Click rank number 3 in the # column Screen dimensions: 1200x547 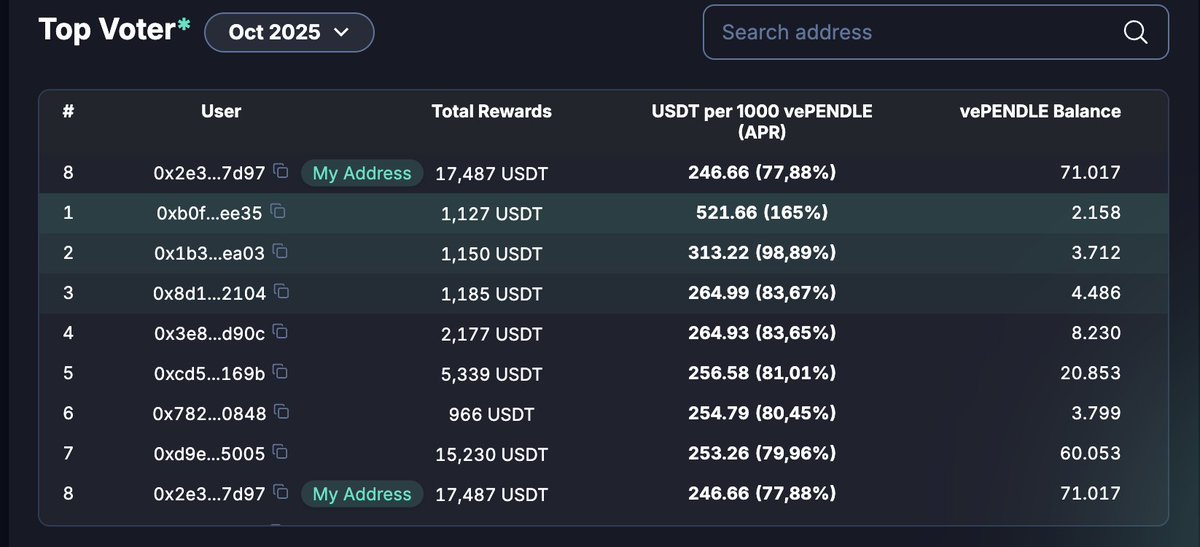click(x=68, y=293)
